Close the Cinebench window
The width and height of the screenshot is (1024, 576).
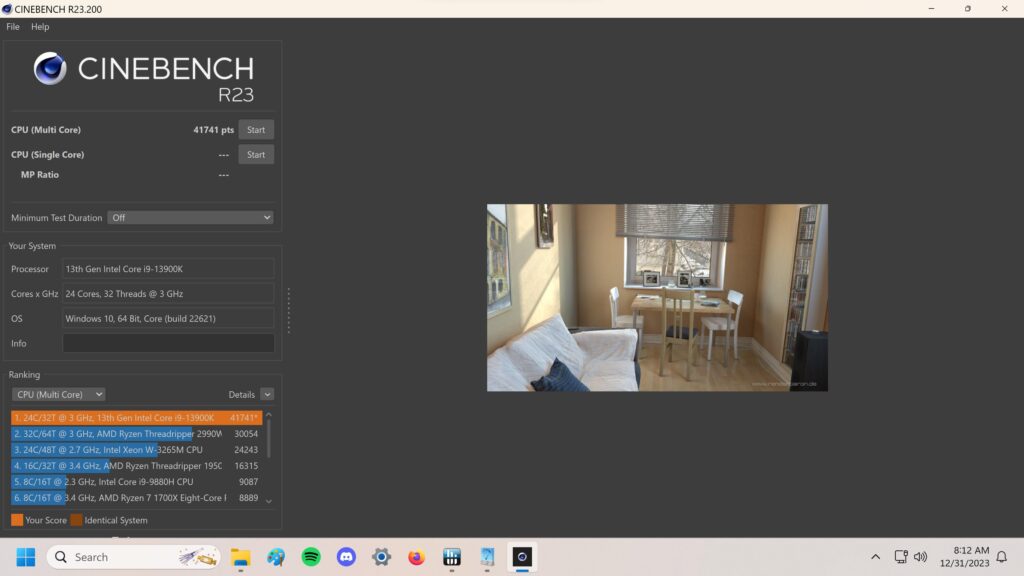click(x=1004, y=8)
